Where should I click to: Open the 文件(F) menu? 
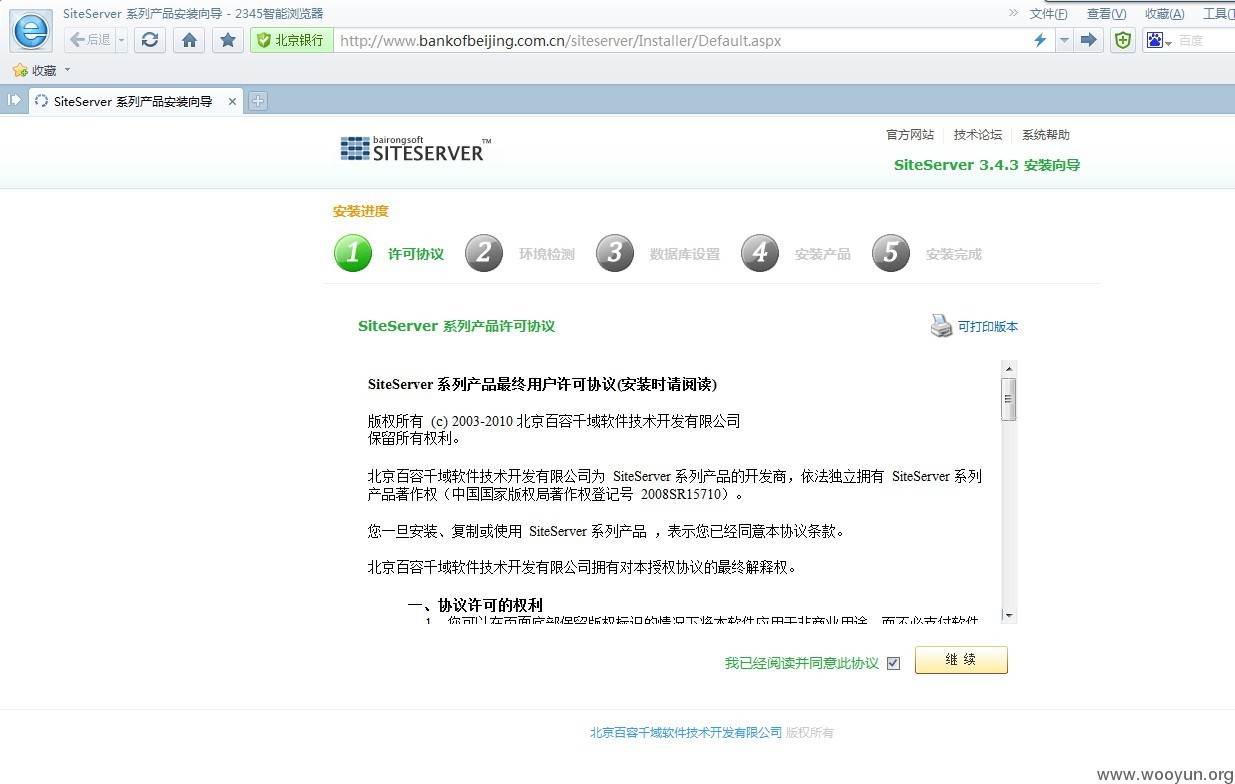pyautogui.click(x=1049, y=14)
